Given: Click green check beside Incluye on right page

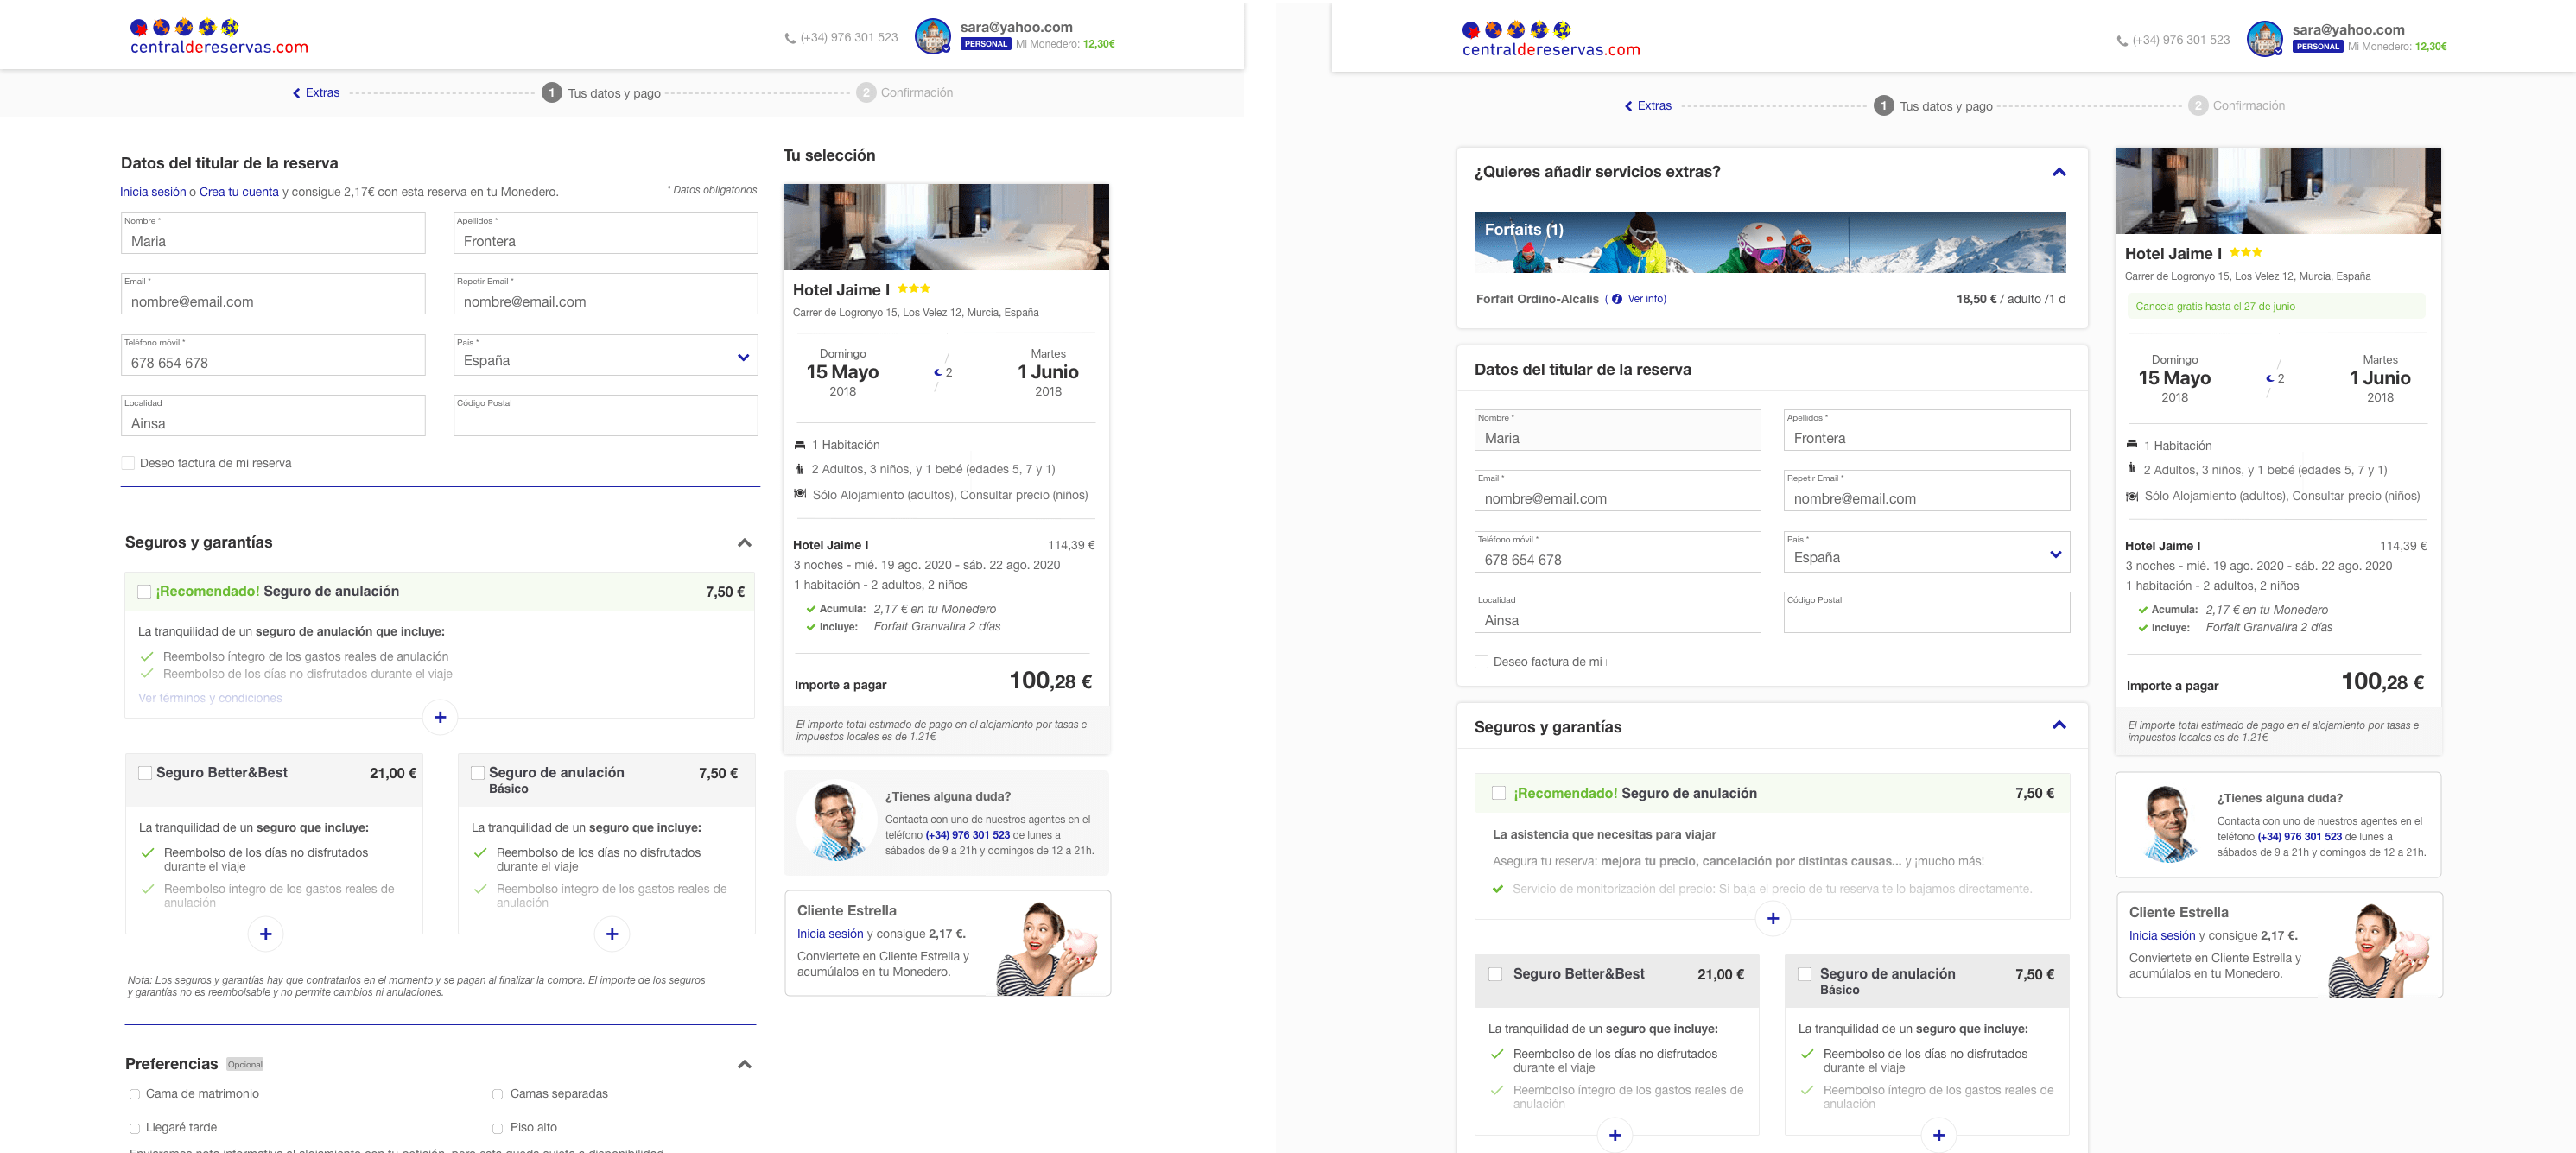Looking at the screenshot, I should (x=2142, y=628).
